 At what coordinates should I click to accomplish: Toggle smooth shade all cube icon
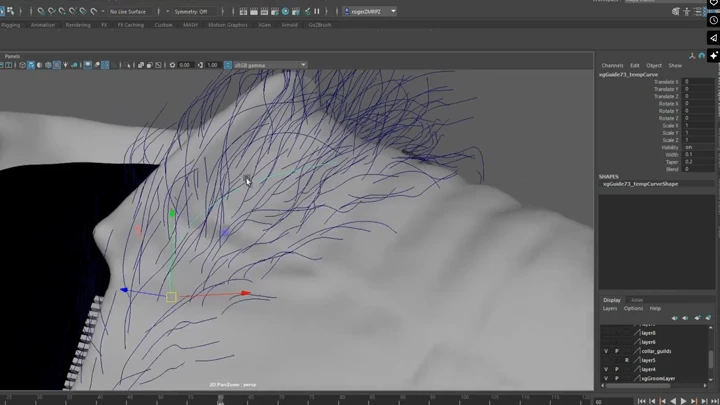point(31,65)
